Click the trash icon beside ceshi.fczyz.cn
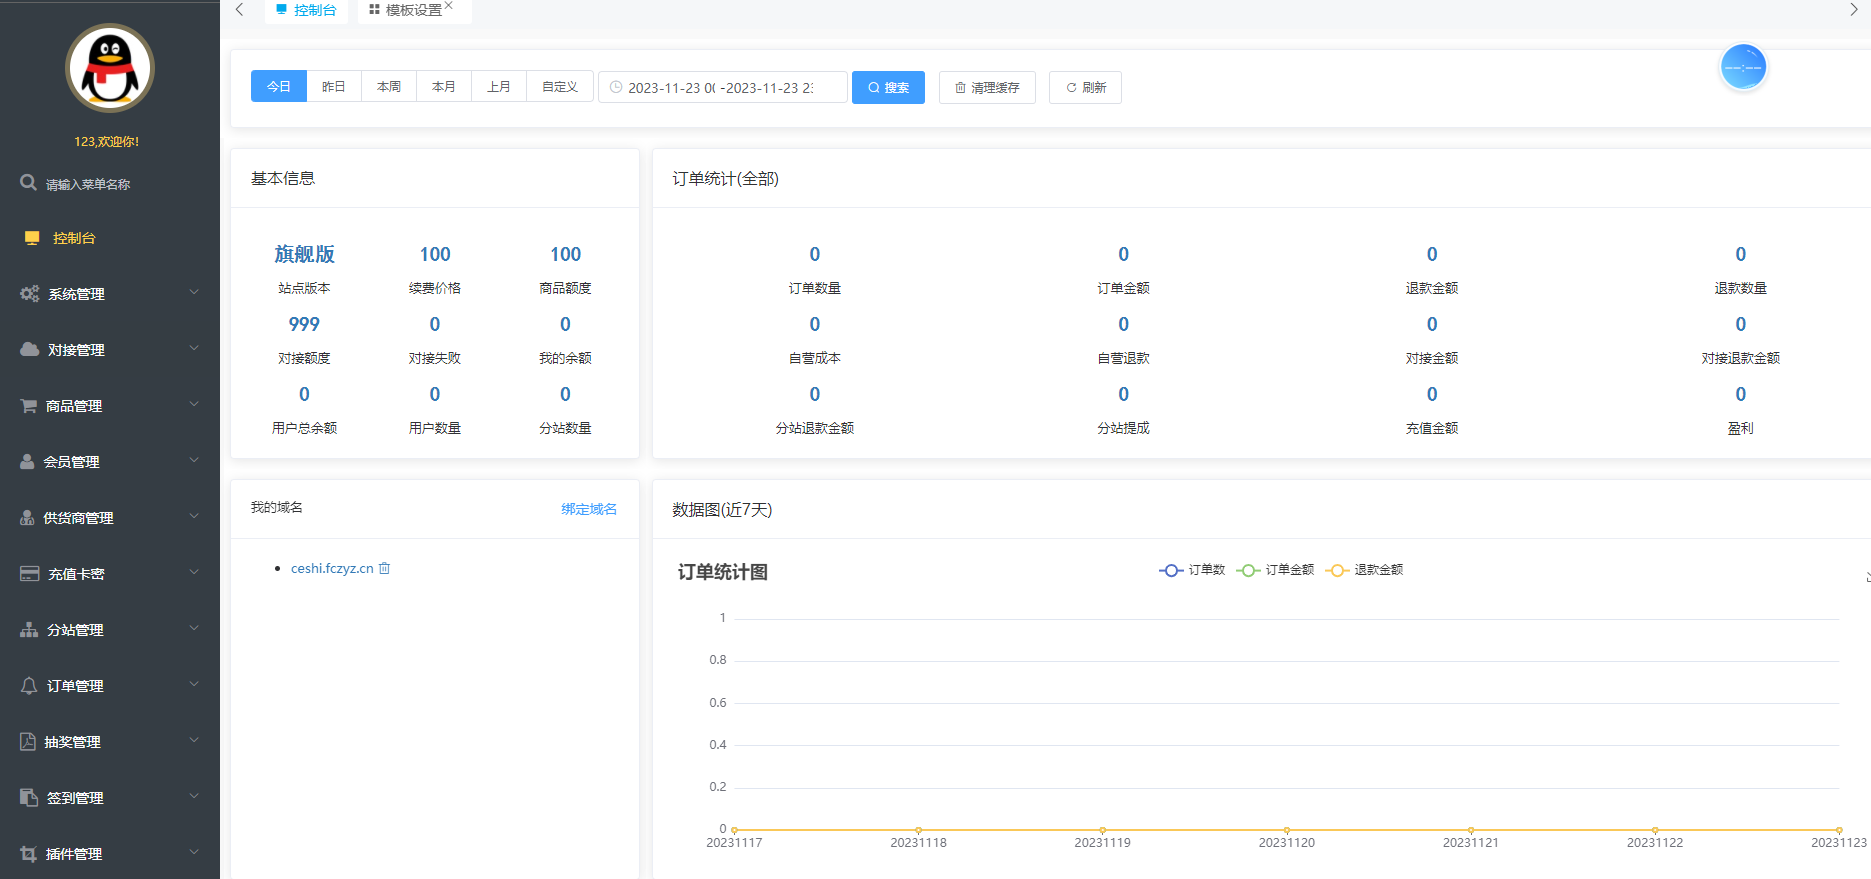Viewport: 1871px width, 879px height. (385, 568)
